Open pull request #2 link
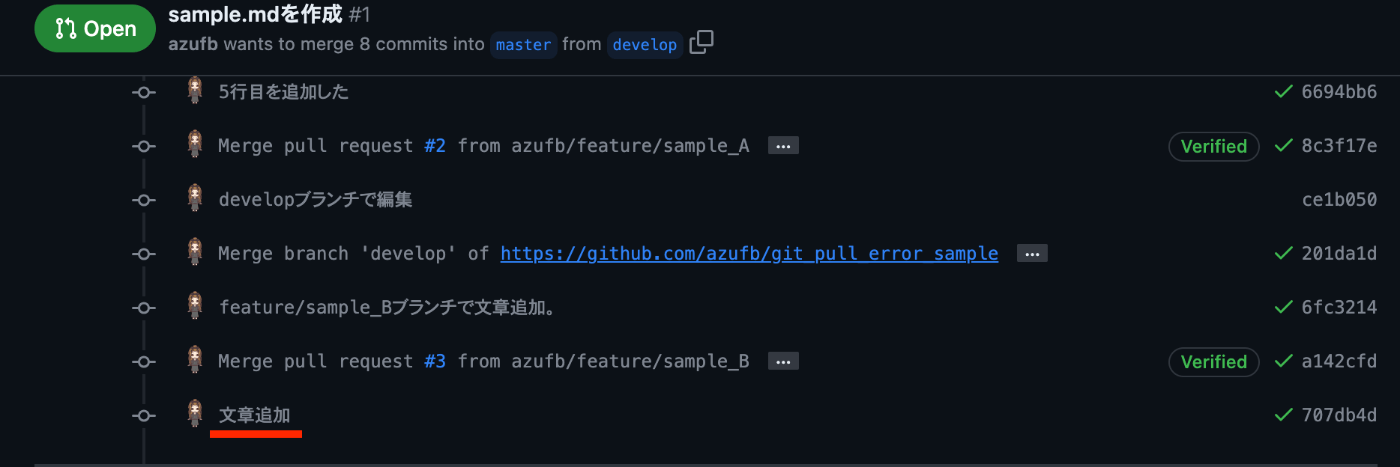This screenshot has width=1400, height=467. pos(435,146)
